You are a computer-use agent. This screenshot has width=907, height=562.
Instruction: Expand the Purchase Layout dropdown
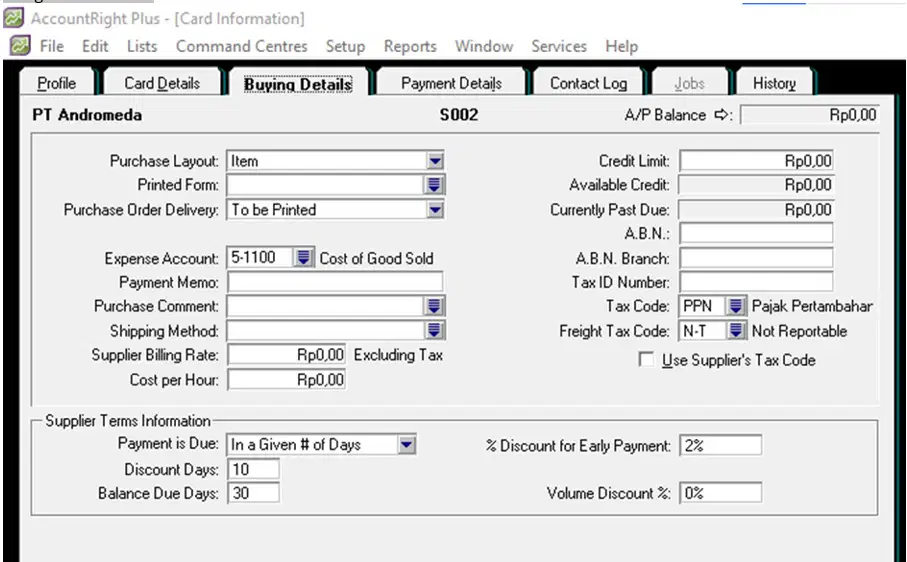click(435, 161)
